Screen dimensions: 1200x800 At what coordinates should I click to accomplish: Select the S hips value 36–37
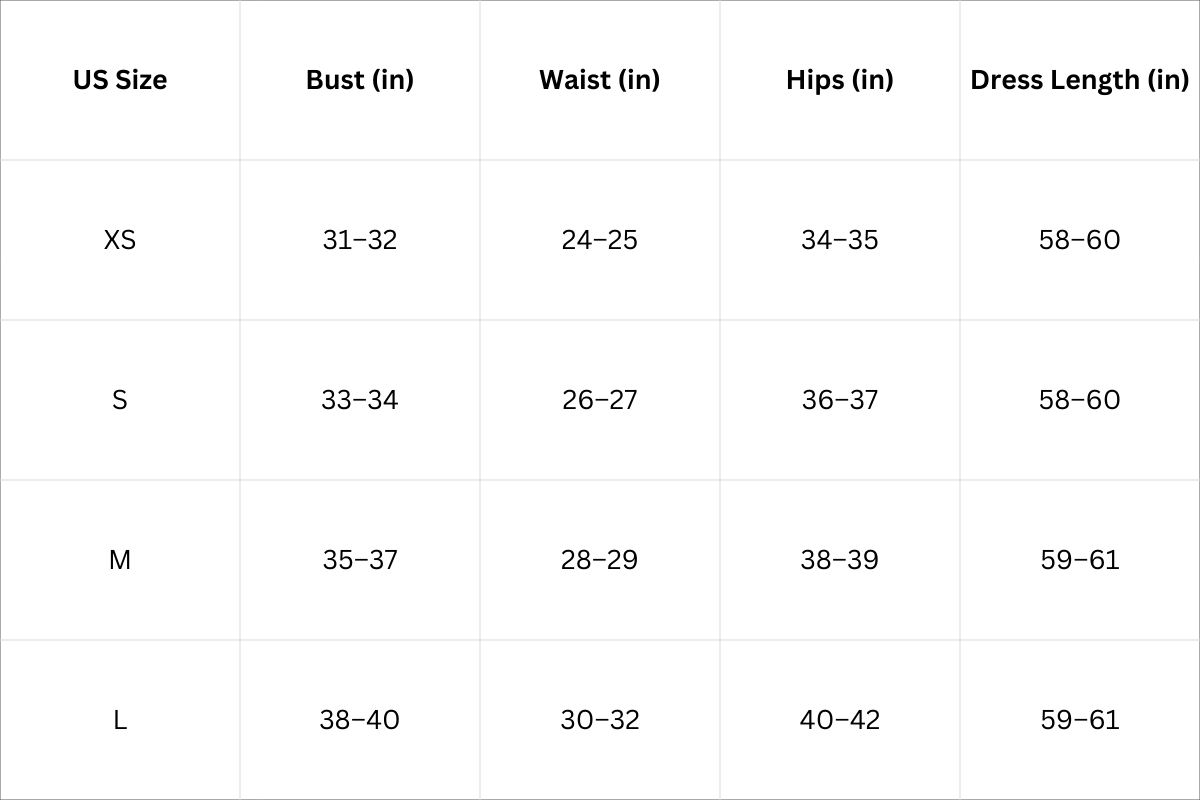[840, 400]
